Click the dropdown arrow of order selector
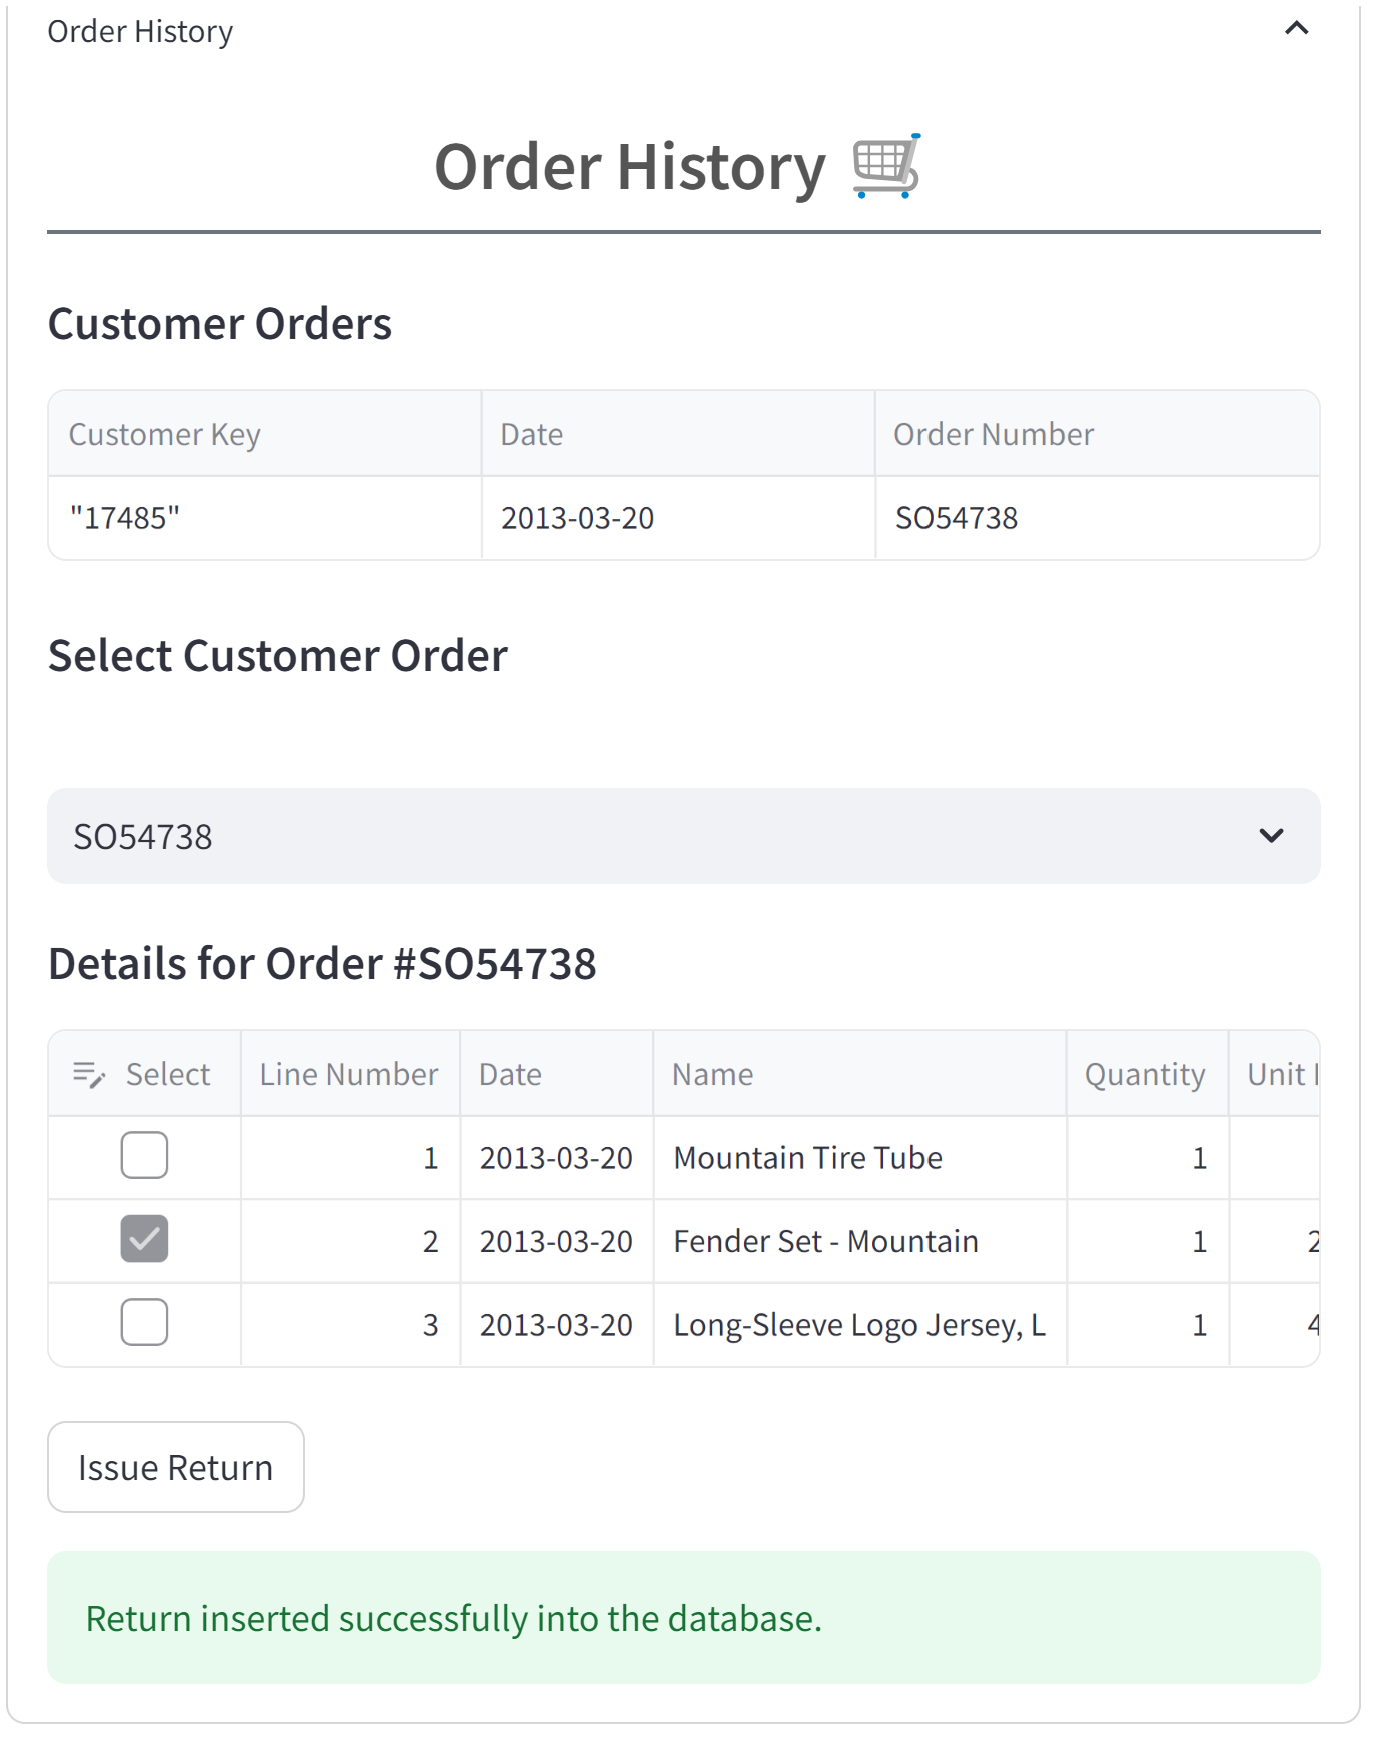The width and height of the screenshot is (1392, 1741). (x=1271, y=836)
